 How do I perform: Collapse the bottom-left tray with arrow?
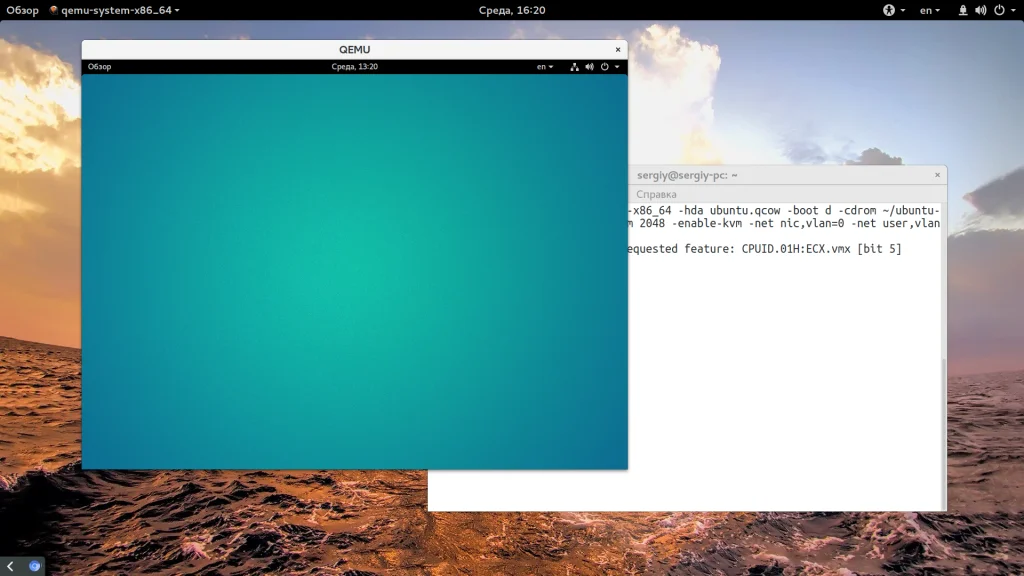coord(10,566)
